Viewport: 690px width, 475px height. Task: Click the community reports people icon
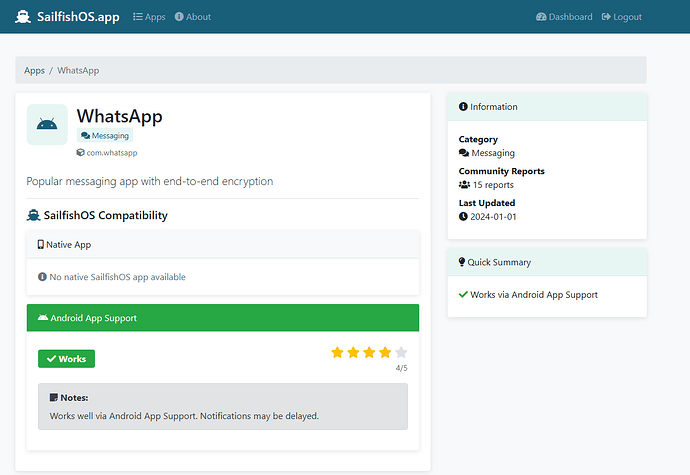tap(464, 185)
